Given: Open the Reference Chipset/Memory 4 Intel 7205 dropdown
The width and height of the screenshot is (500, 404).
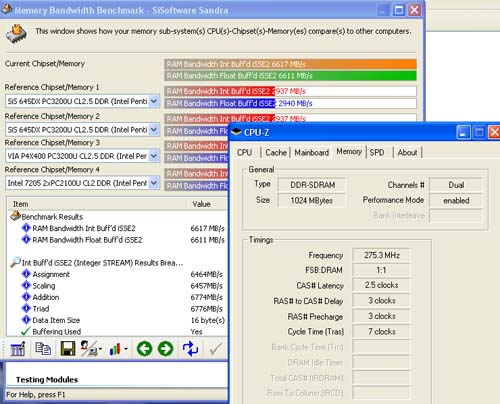Looking at the screenshot, I should click(x=154, y=183).
